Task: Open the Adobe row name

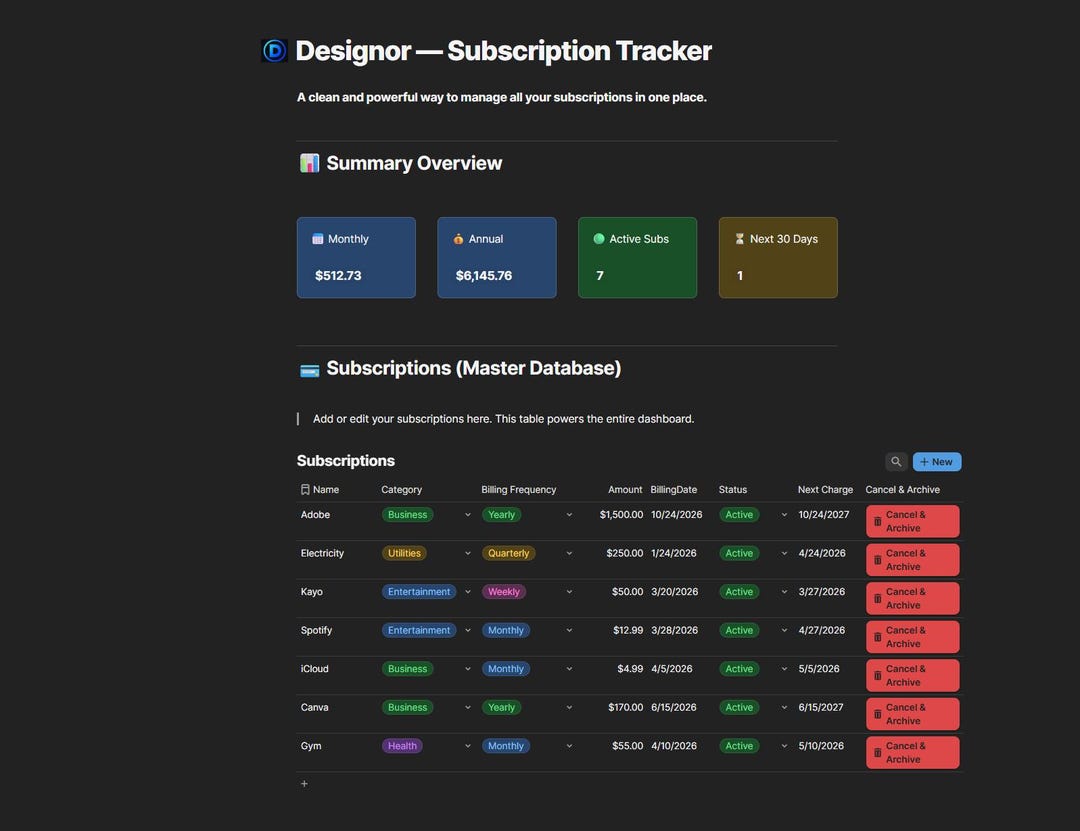Action: tap(315, 515)
